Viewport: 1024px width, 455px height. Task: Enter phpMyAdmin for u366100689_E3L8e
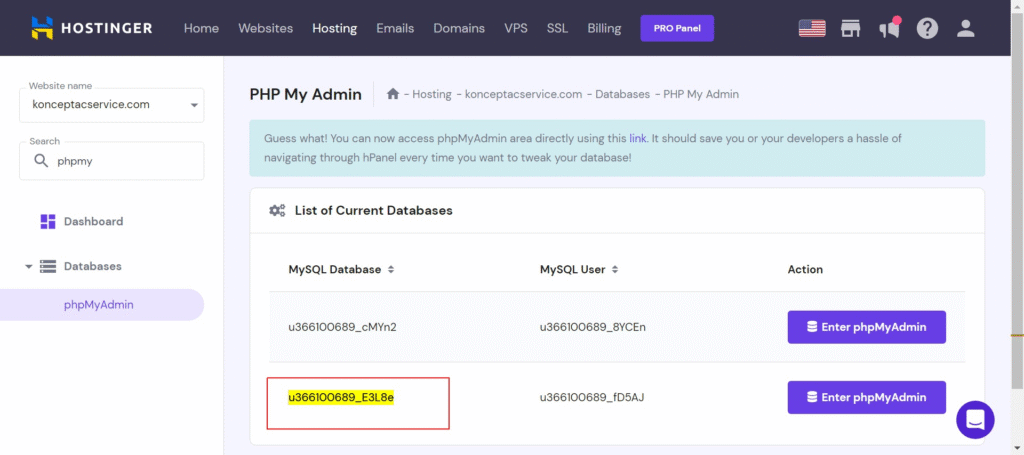(x=867, y=398)
